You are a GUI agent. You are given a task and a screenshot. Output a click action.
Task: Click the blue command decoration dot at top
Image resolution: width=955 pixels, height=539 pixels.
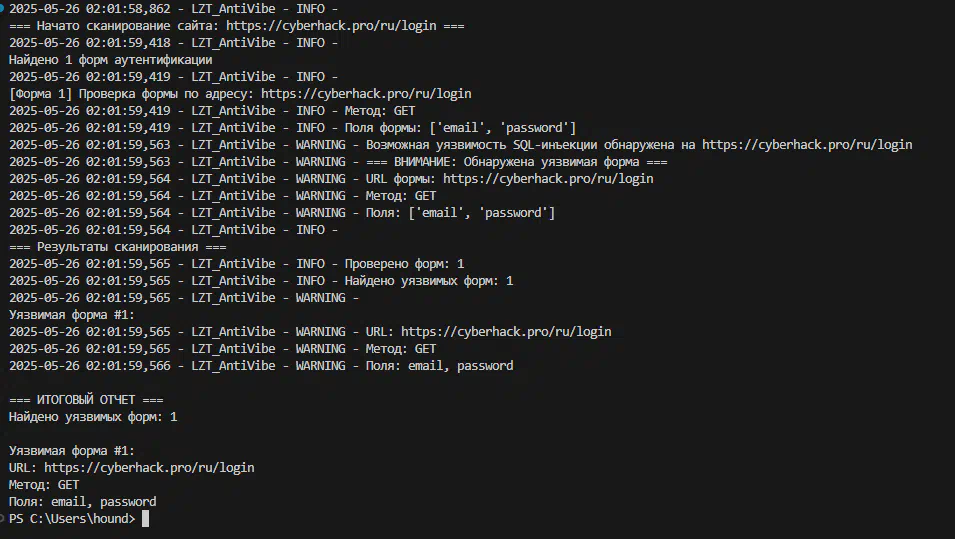pyautogui.click(x=2, y=8)
